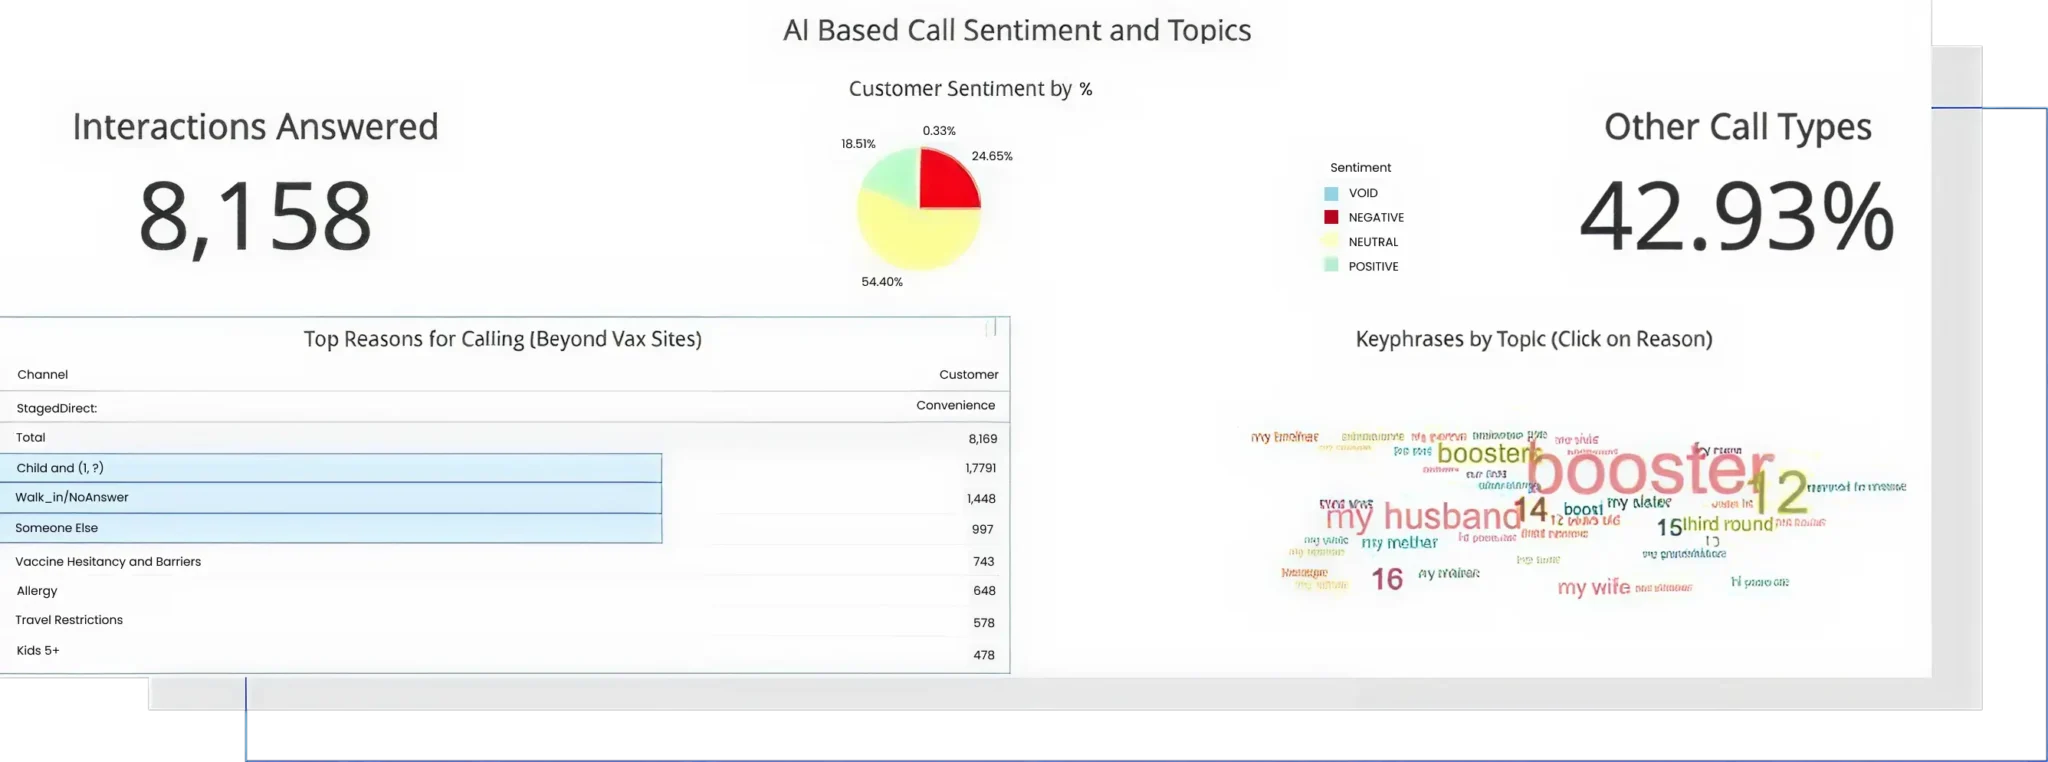Click the large booster keyphrase
This screenshot has width=2048, height=762.
pos(1649,469)
